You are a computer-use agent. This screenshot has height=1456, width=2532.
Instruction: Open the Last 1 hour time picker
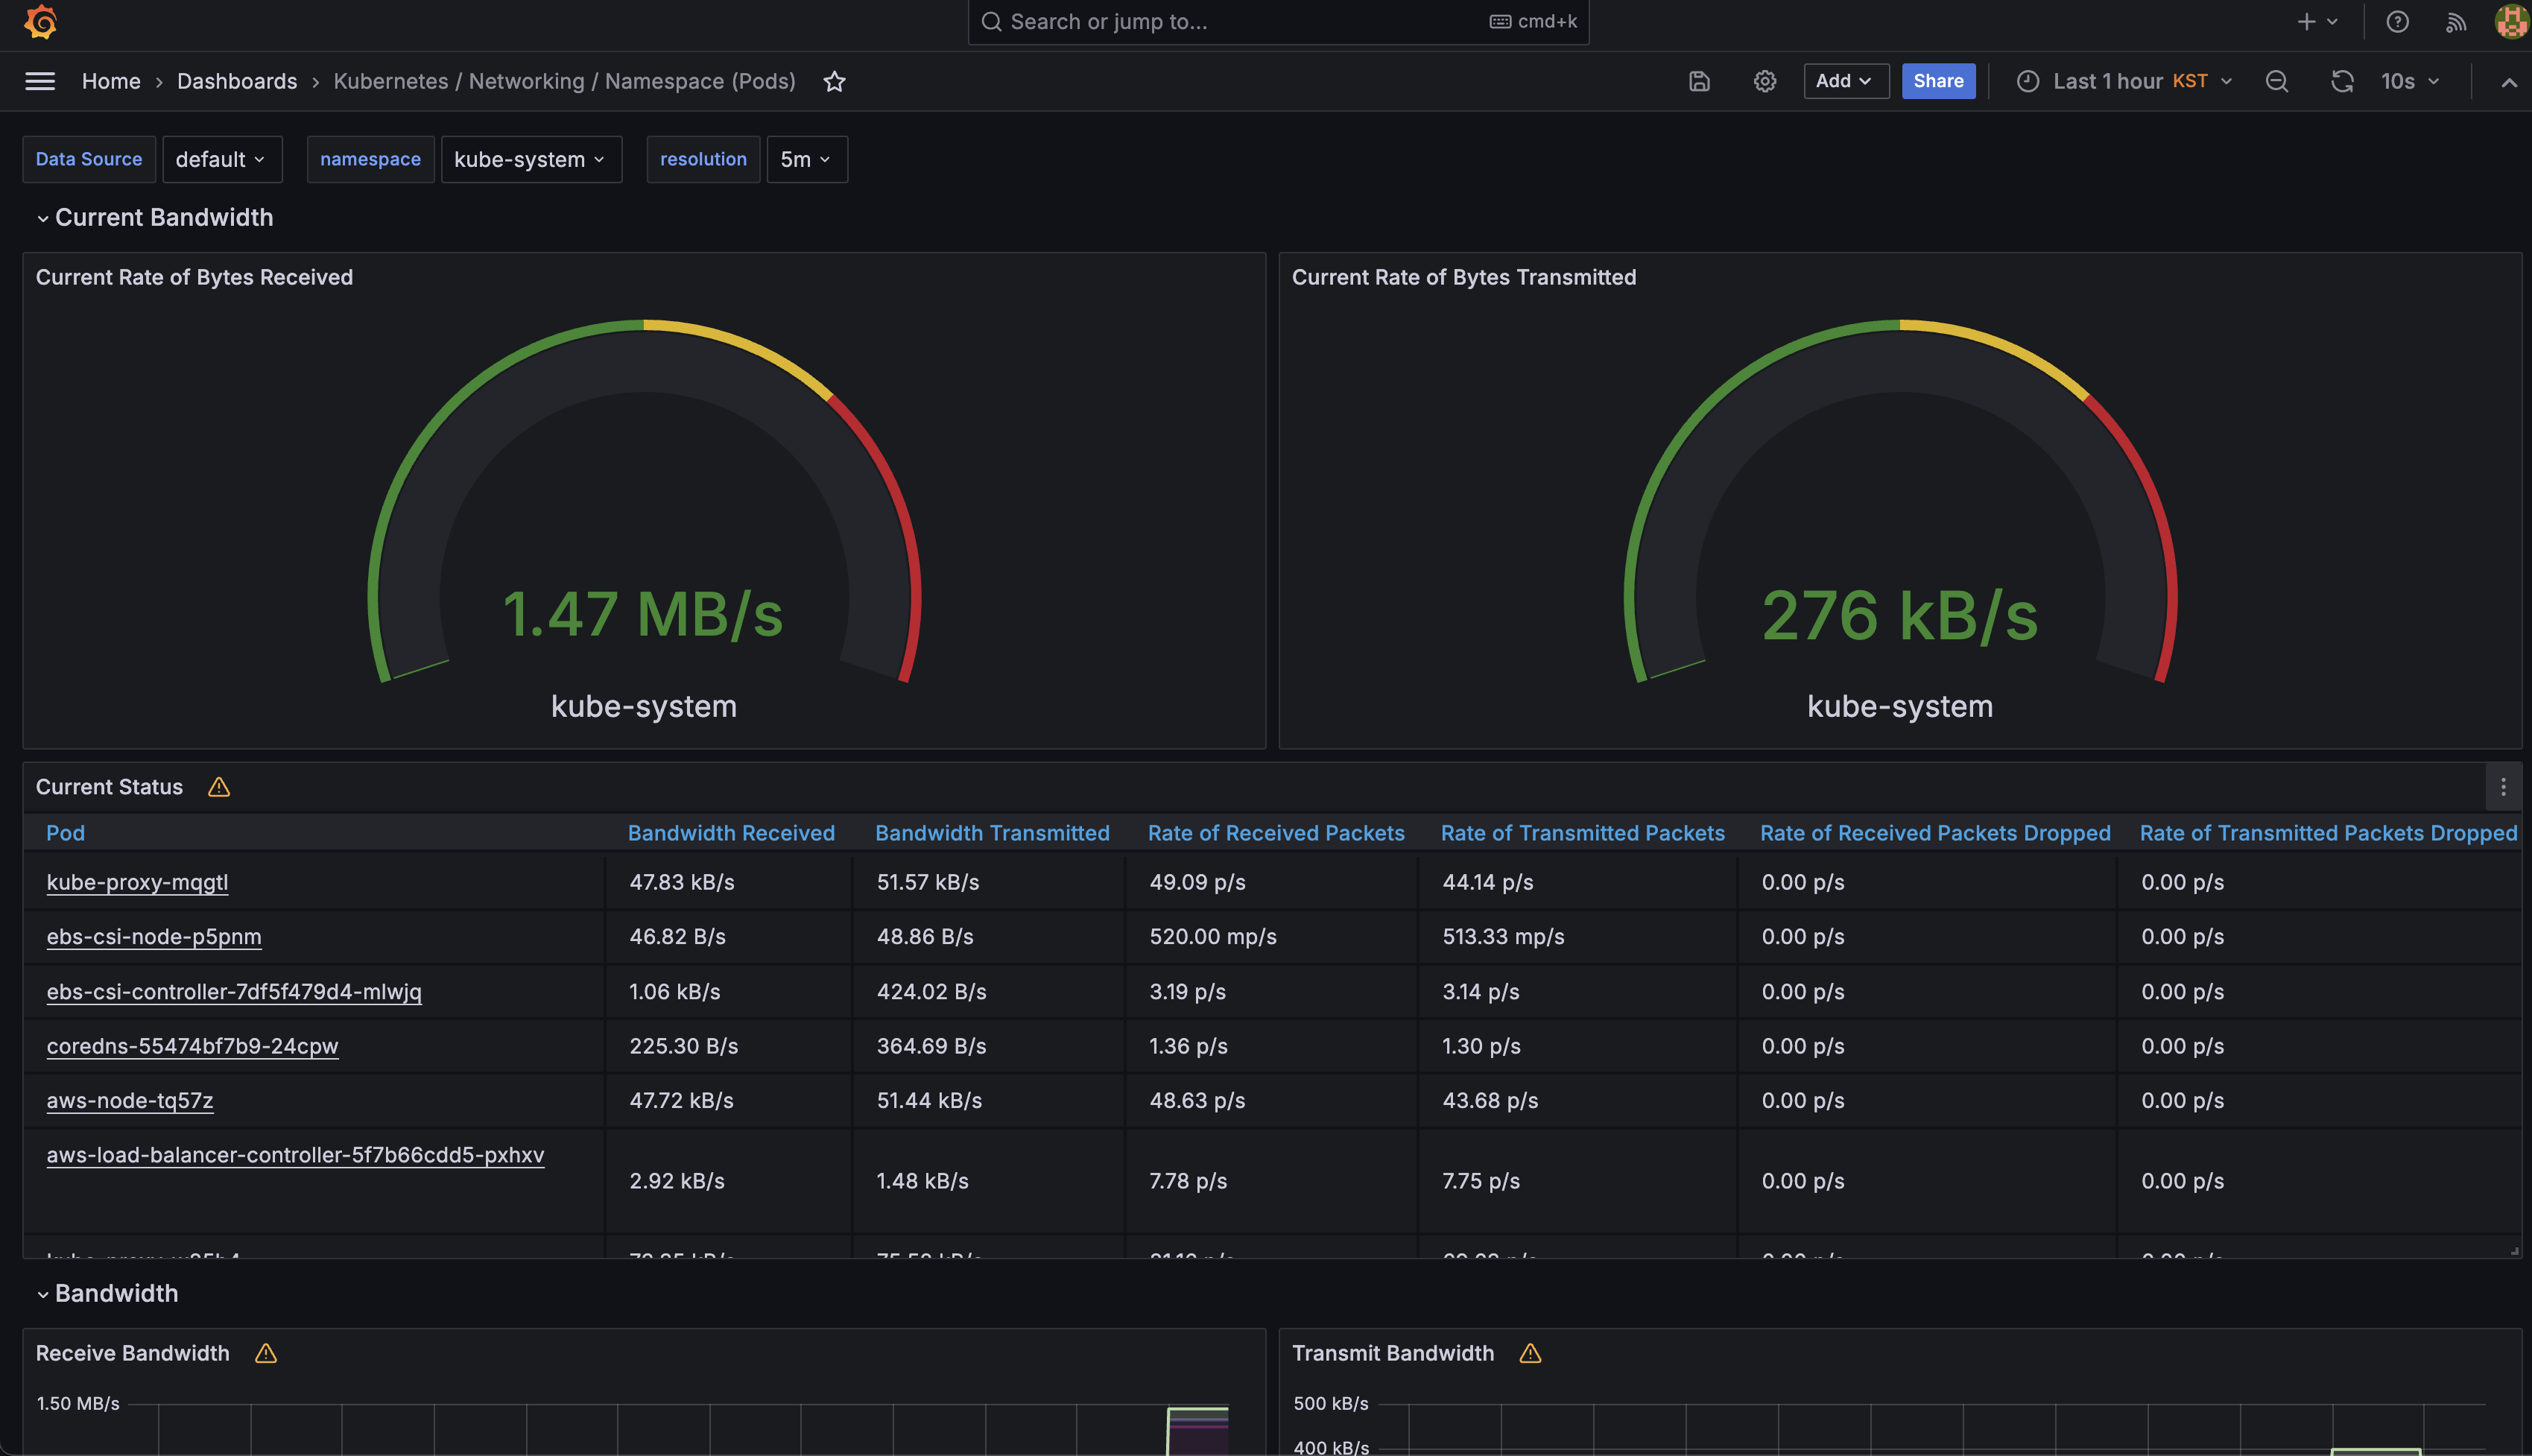click(x=2124, y=81)
